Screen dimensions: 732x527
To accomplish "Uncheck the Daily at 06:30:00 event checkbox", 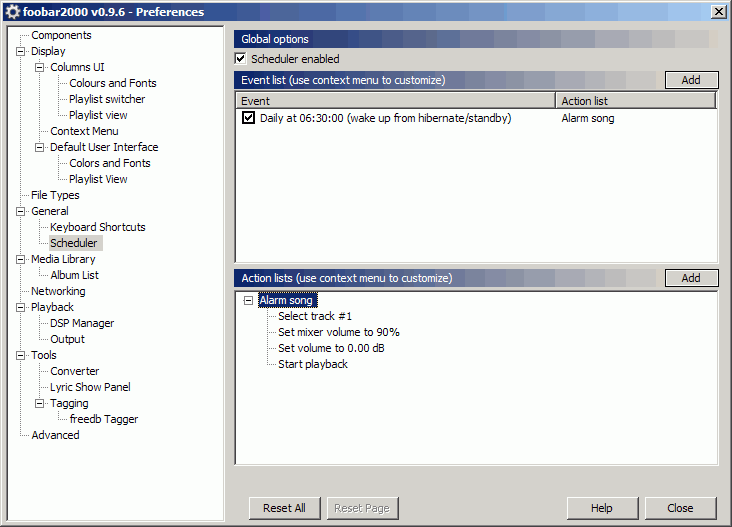I will point(248,118).
